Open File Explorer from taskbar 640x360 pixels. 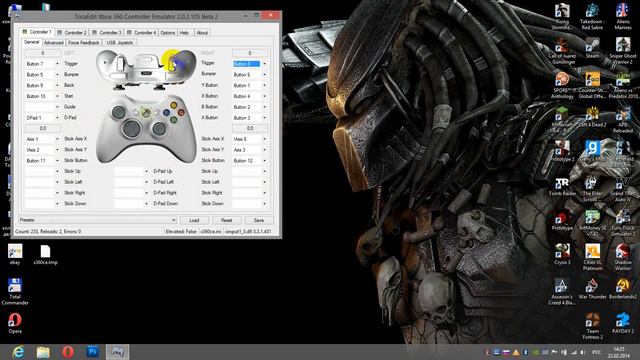(x=43, y=351)
